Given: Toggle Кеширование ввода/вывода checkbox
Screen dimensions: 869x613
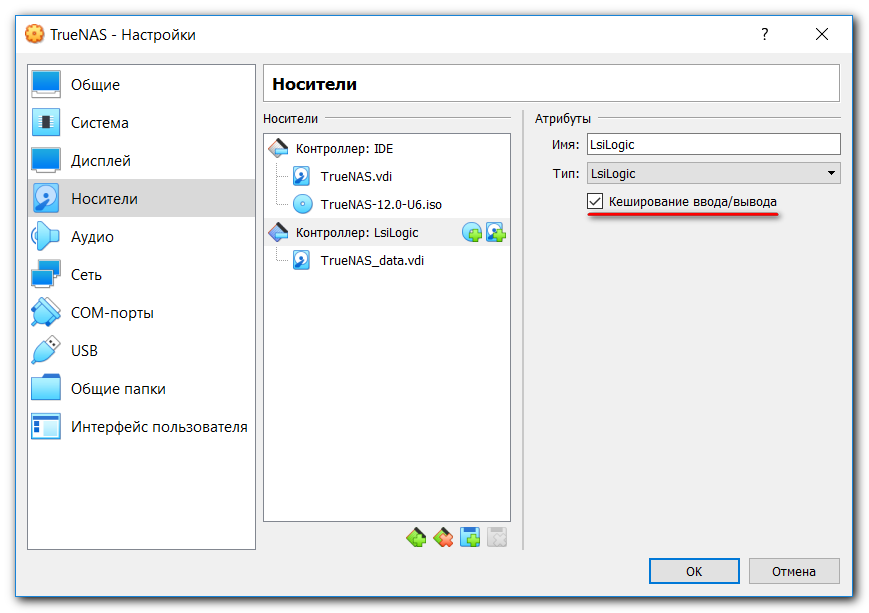Looking at the screenshot, I should pos(595,201).
